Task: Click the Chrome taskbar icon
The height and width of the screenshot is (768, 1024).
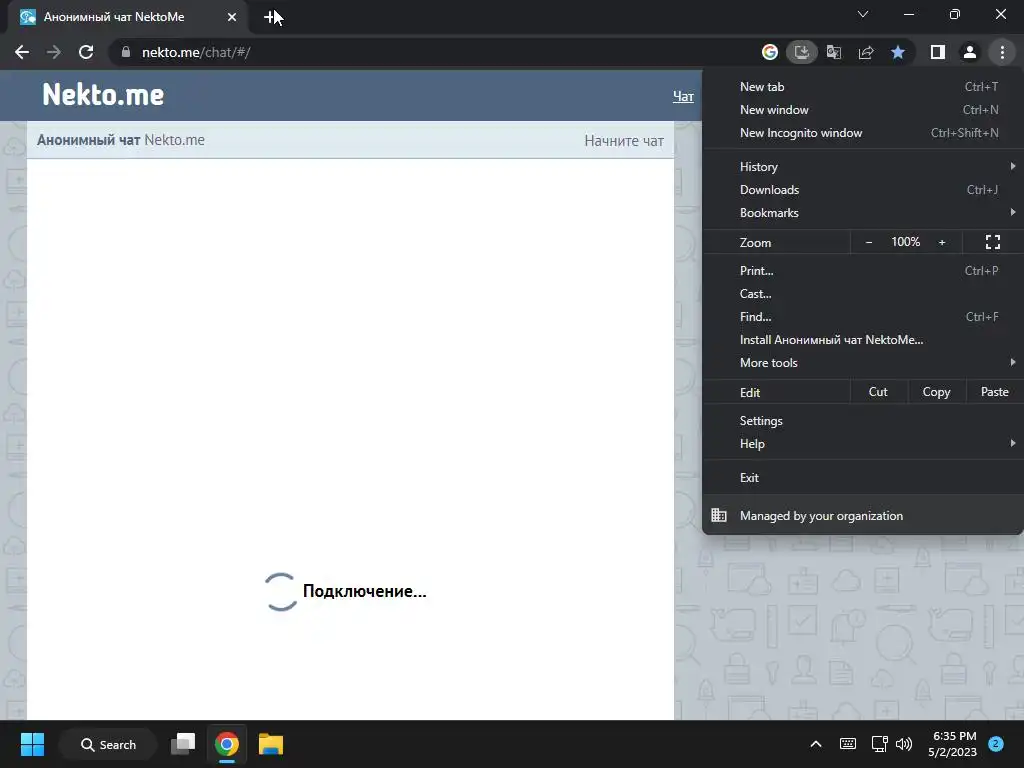Action: tap(227, 744)
